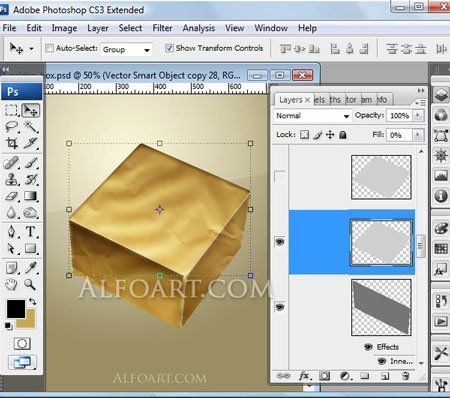Click the black foreground color swatch

coord(16,309)
